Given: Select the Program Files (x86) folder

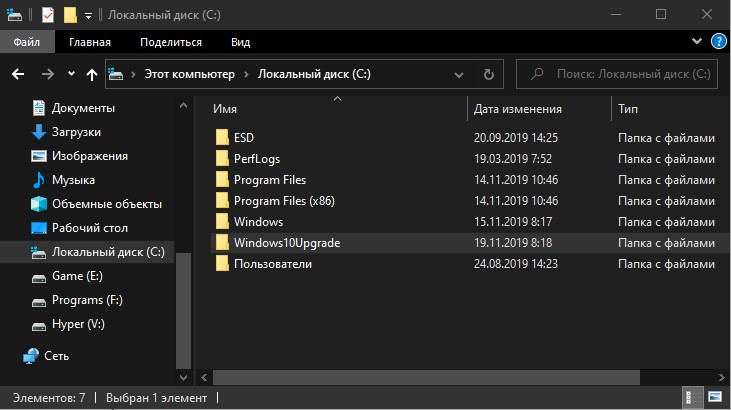Looking at the screenshot, I should coord(284,201).
